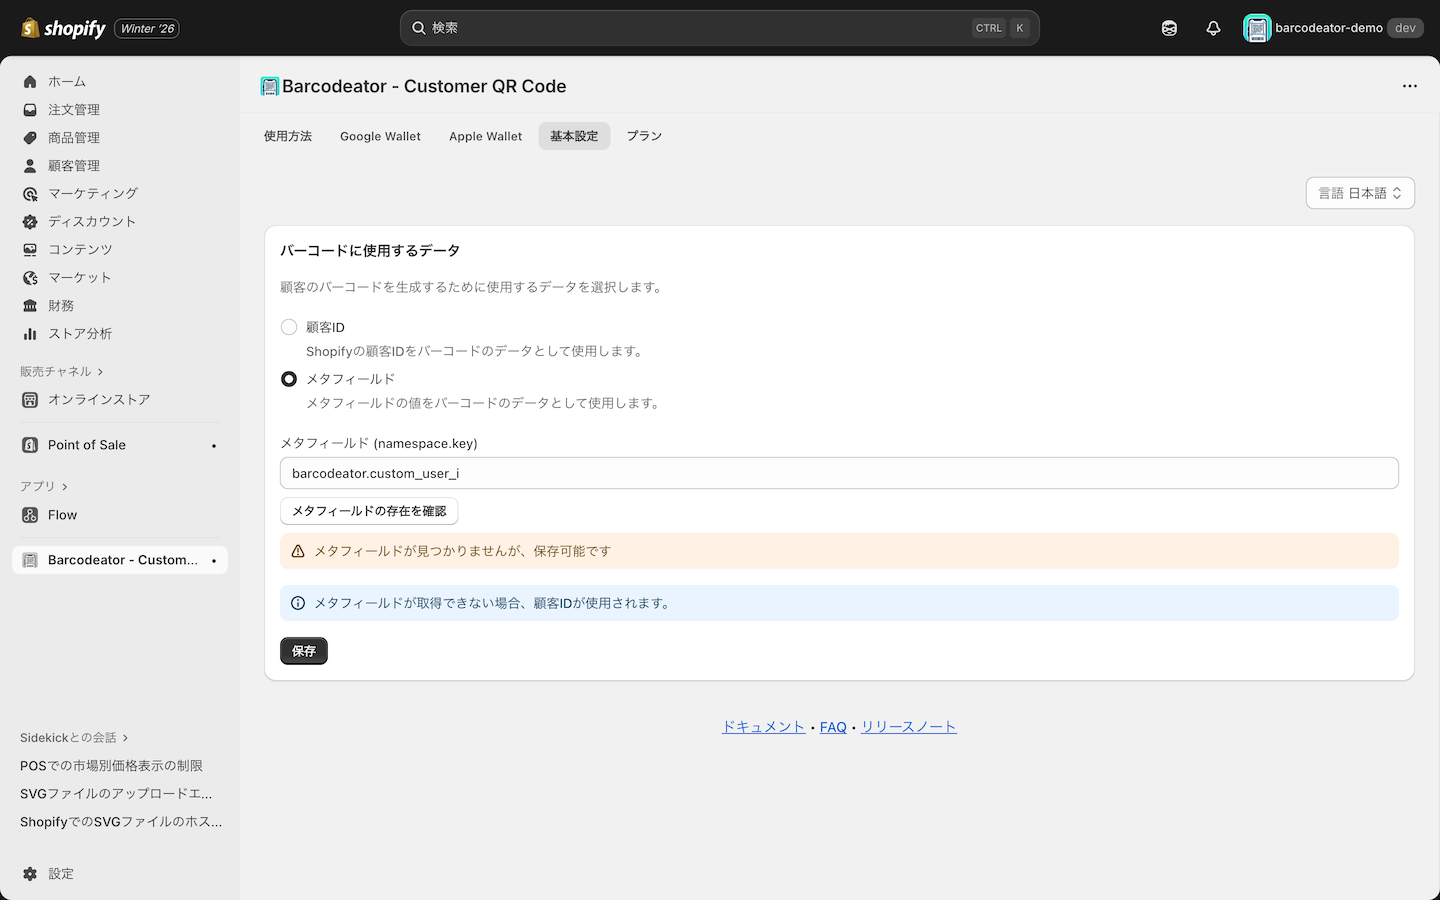Click the metafield namespace.key input field
Screen dimensions: 1440x900
click(x=838, y=472)
